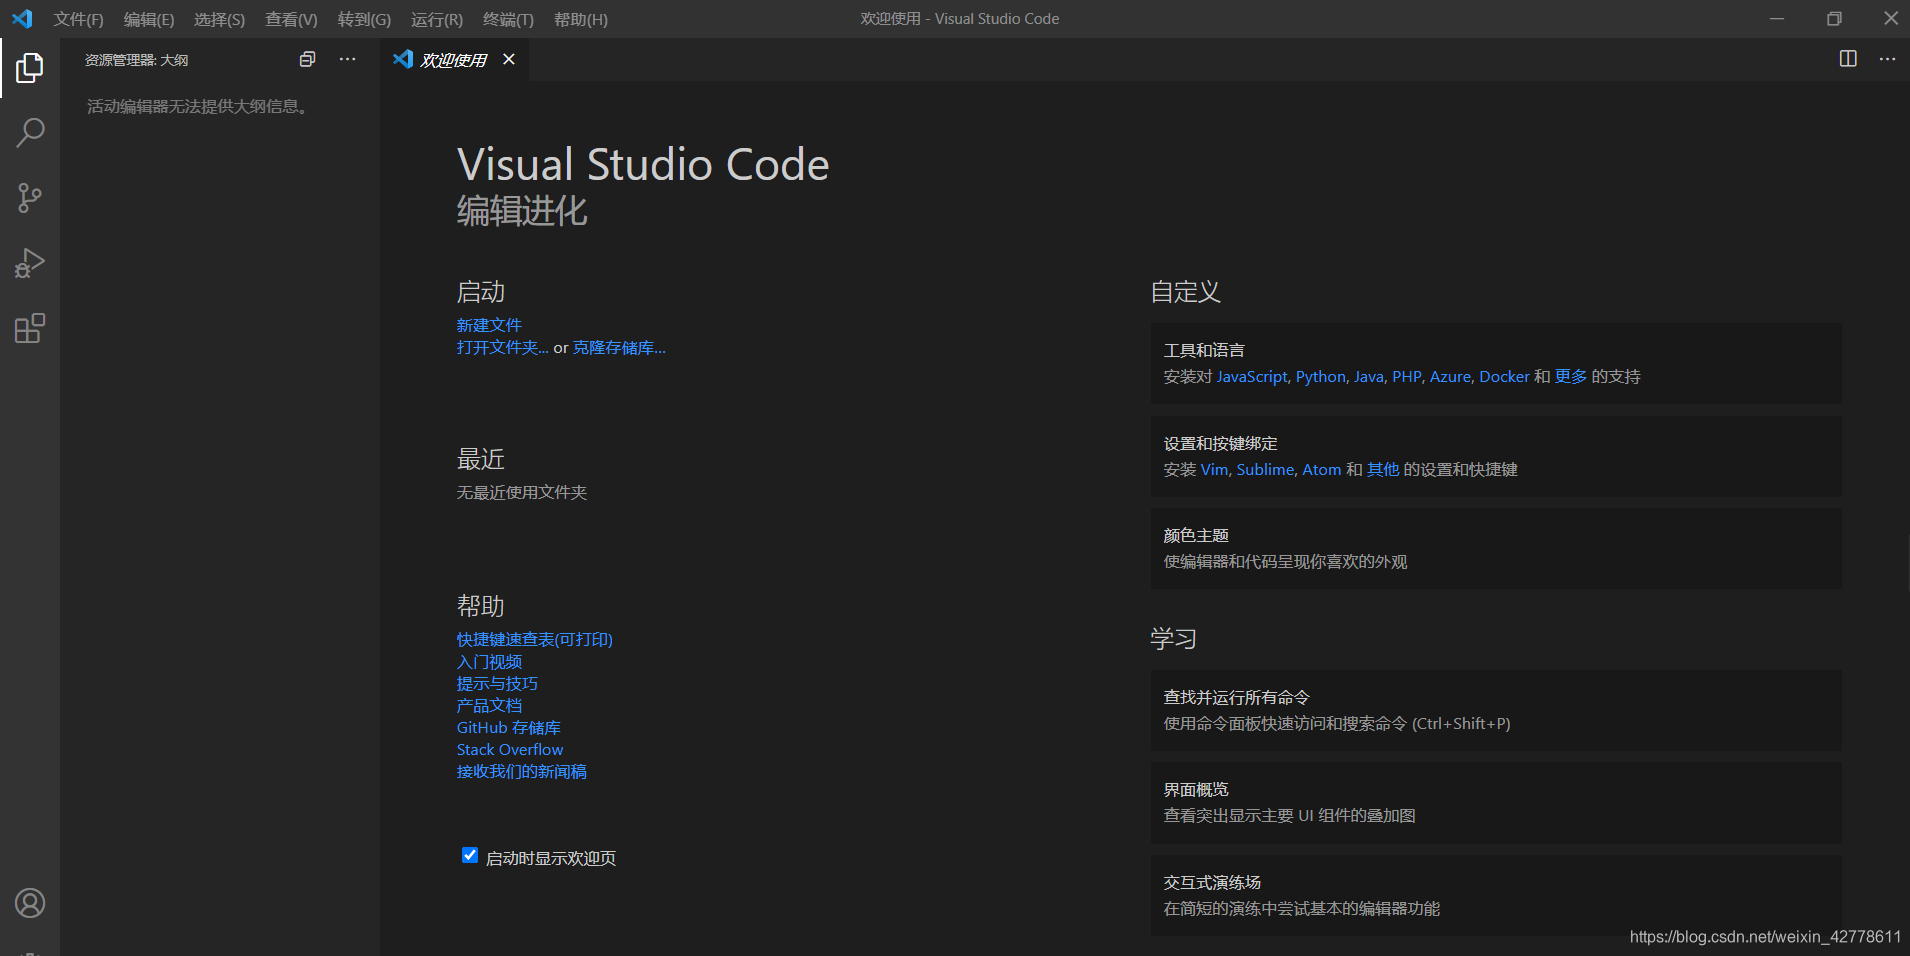Click the 打开文件夹... link
Screen dimensions: 1910x956
503,347
